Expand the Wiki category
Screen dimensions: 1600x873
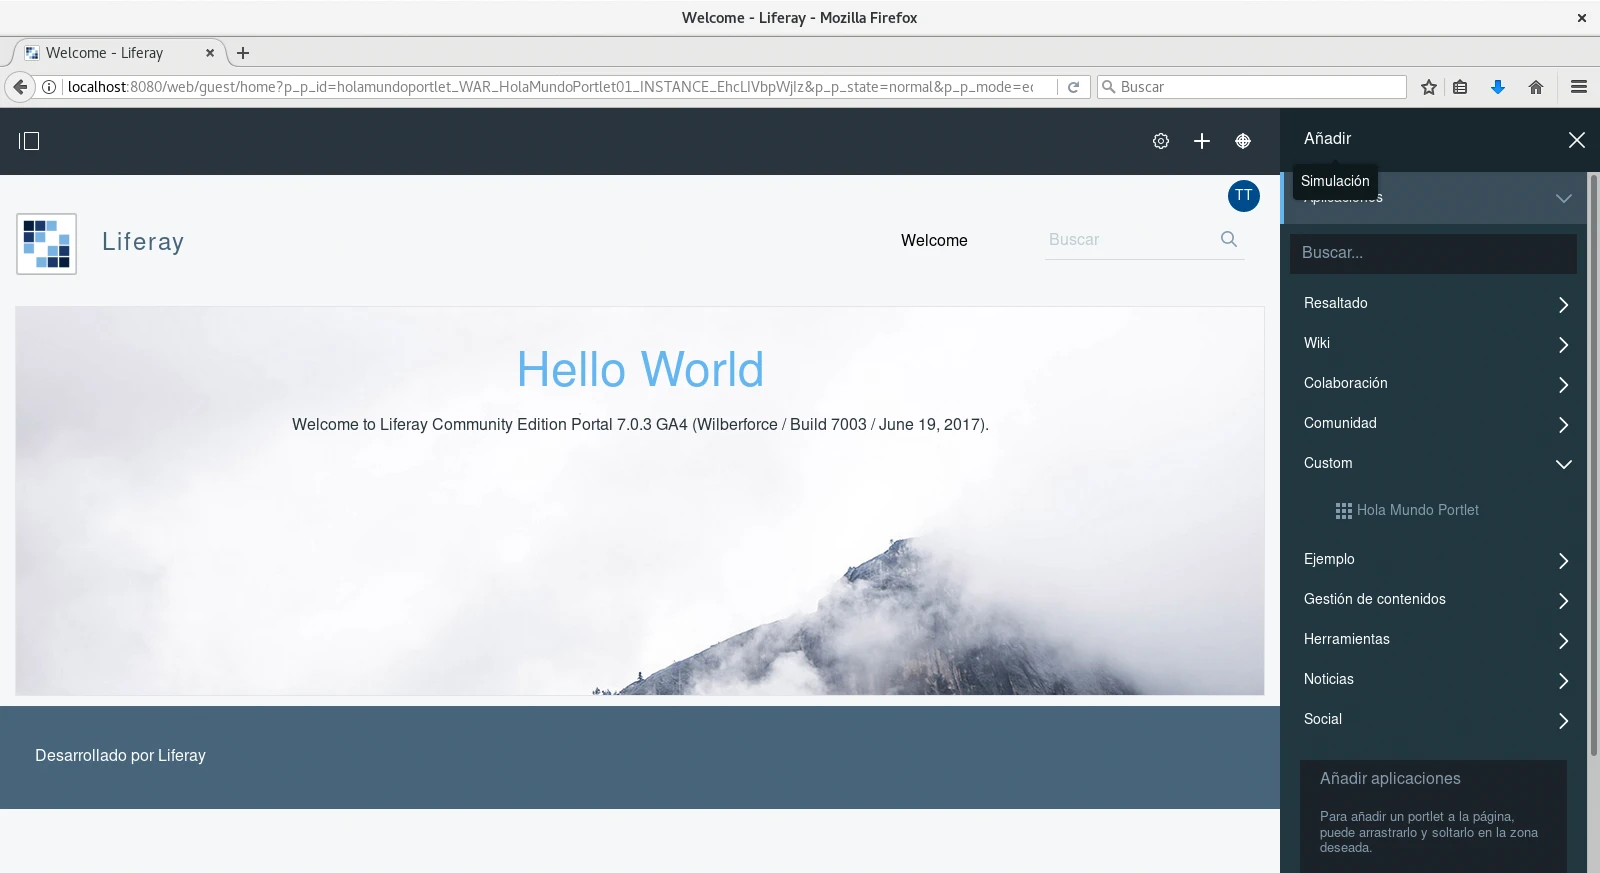pos(1563,344)
